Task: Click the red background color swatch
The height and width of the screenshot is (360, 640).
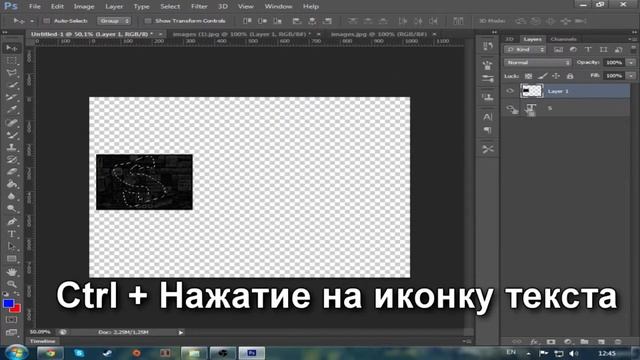Action: tap(16, 309)
